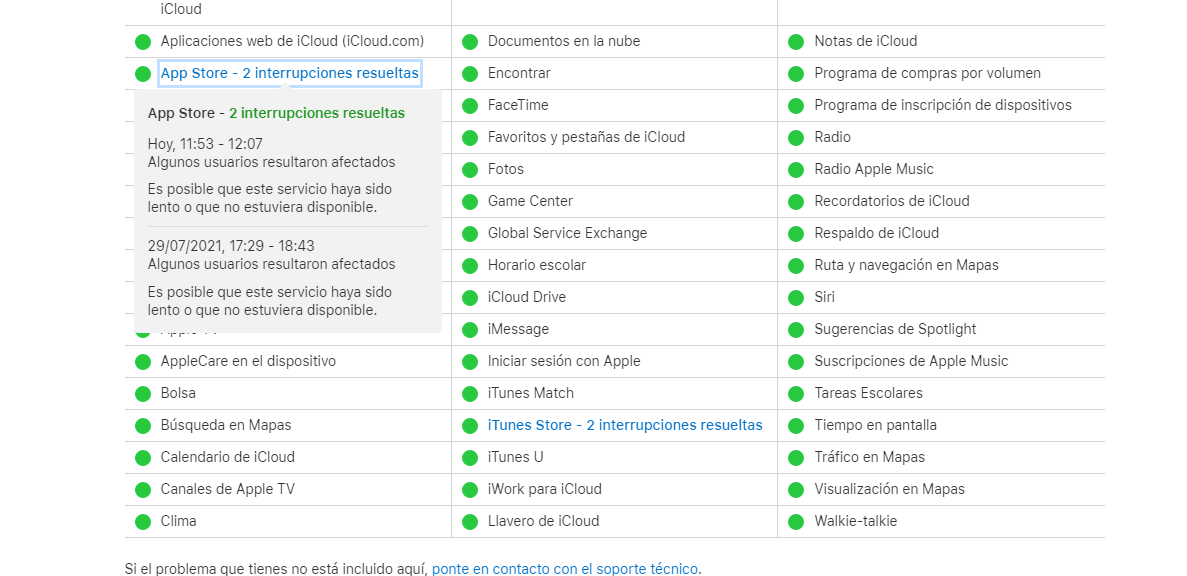Select the FaceTime service name
1187x576 pixels.
[x=518, y=105]
